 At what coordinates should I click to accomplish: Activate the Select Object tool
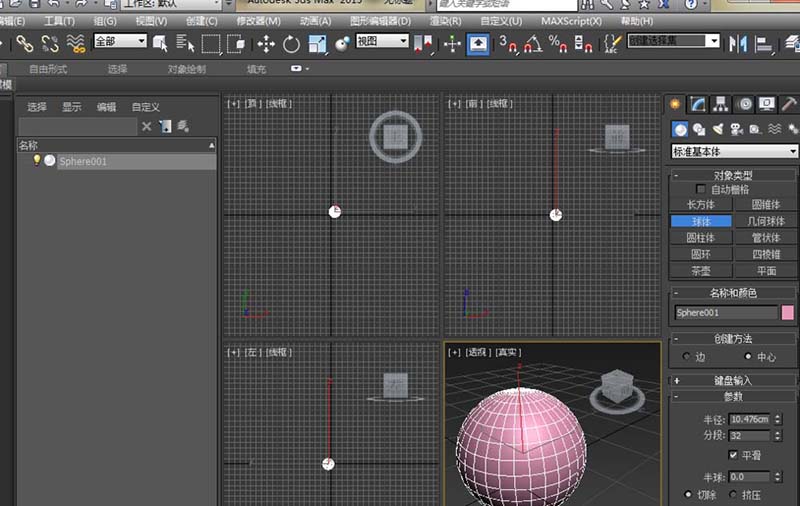click(x=160, y=44)
